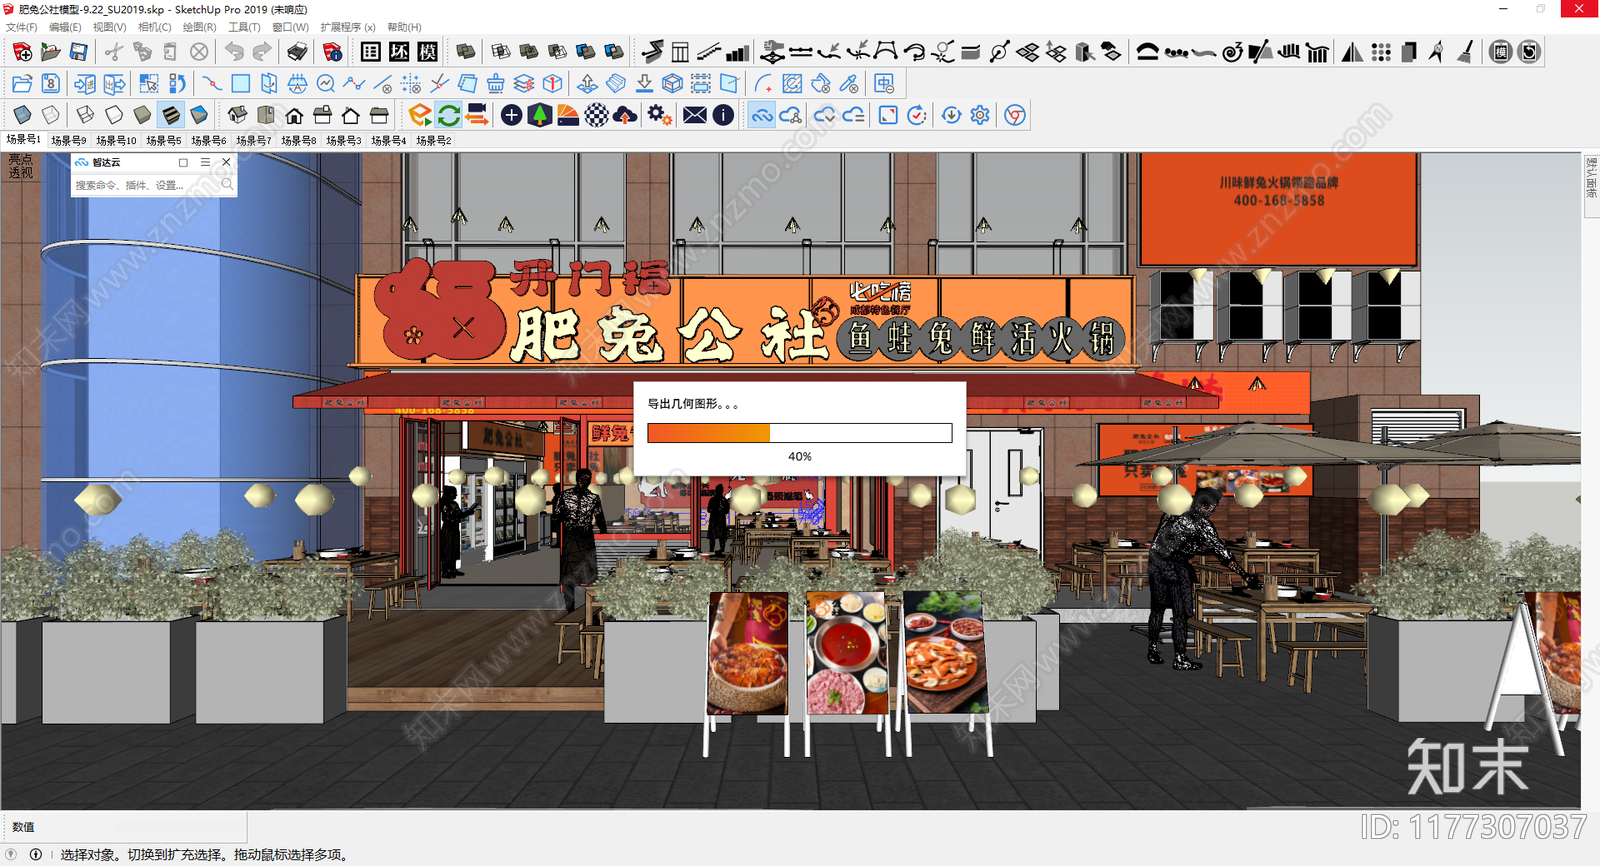Open the 扩展程序(x) menu
Image resolution: width=1600 pixels, height=866 pixels.
348,27
